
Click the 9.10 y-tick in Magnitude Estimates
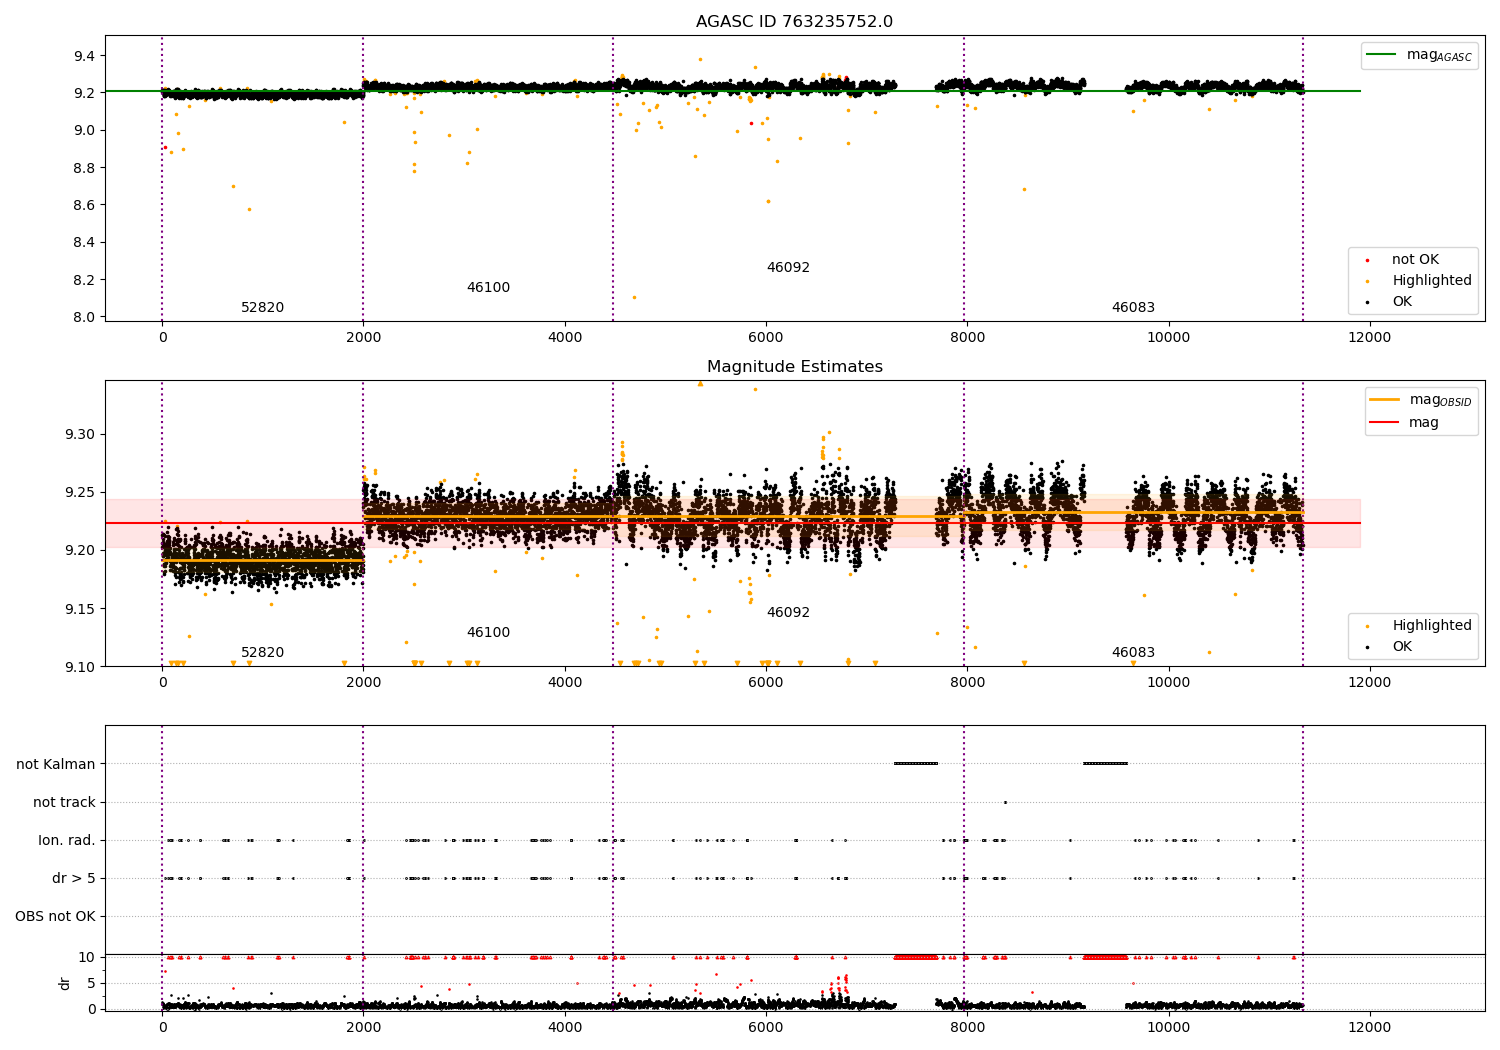[x=80, y=667]
